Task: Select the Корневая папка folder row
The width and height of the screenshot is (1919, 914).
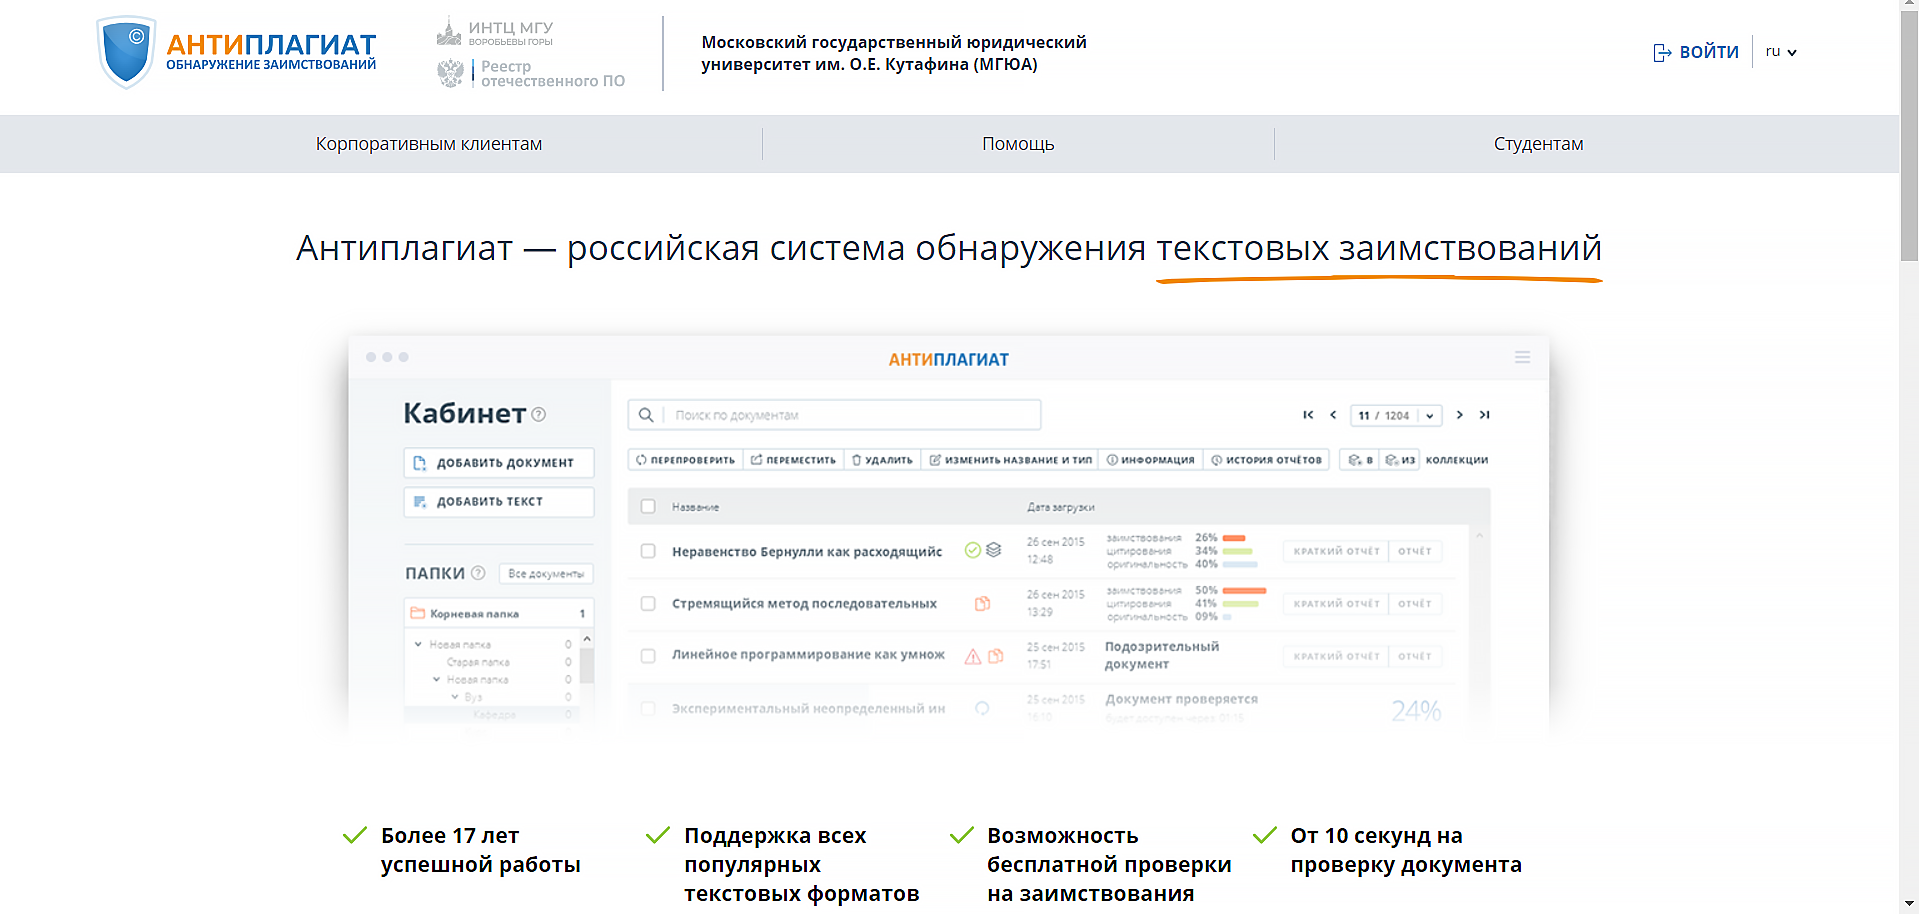Action: pos(499,613)
